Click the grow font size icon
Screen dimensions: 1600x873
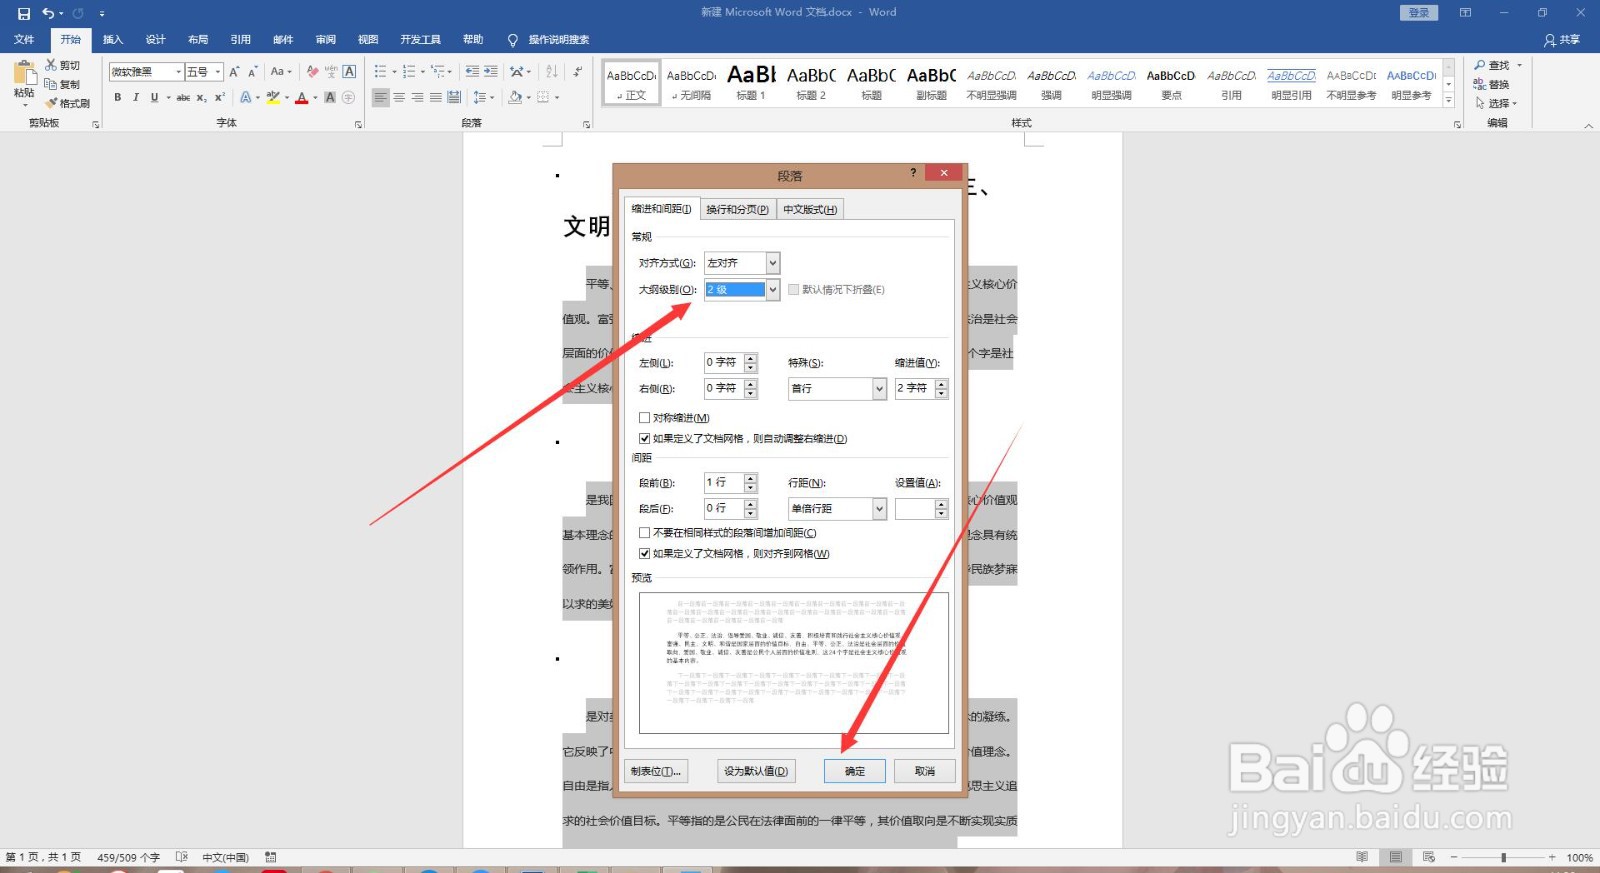234,72
